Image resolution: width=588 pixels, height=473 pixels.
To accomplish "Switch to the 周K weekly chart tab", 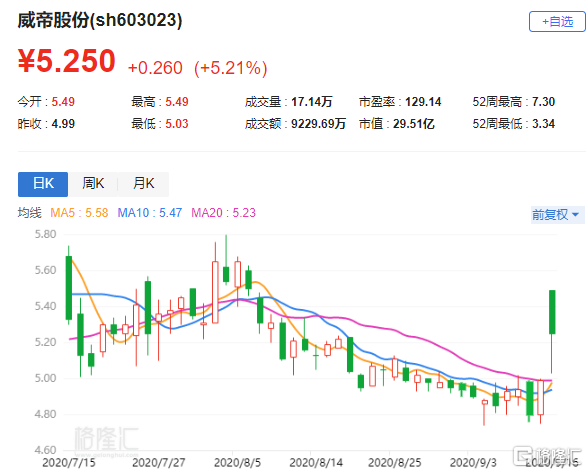I will click(x=93, y=184).
